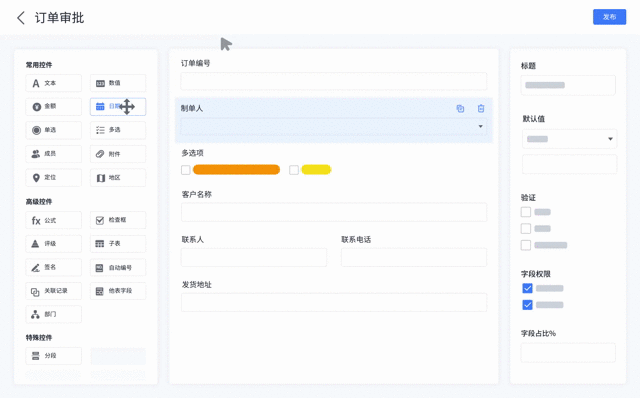Enable the first 验证 checkbox
The image size is (640, 398).
[526, 212]
